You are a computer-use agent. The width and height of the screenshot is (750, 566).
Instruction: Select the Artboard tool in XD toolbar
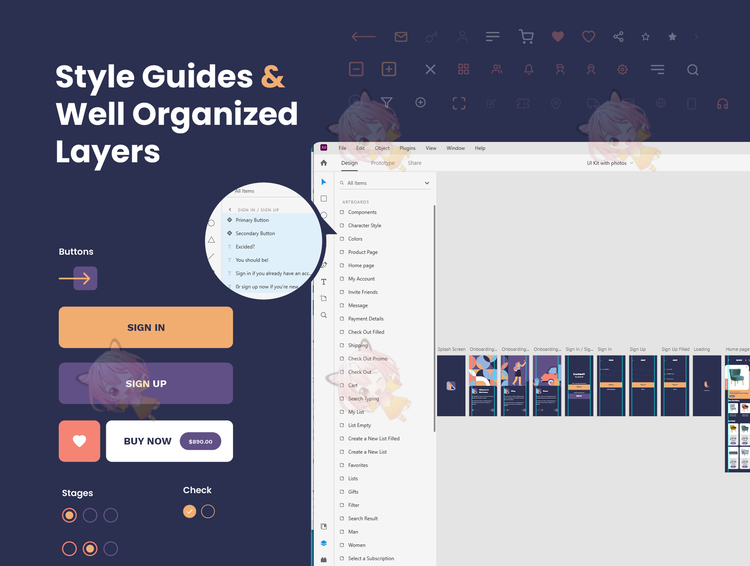point(324,298)
